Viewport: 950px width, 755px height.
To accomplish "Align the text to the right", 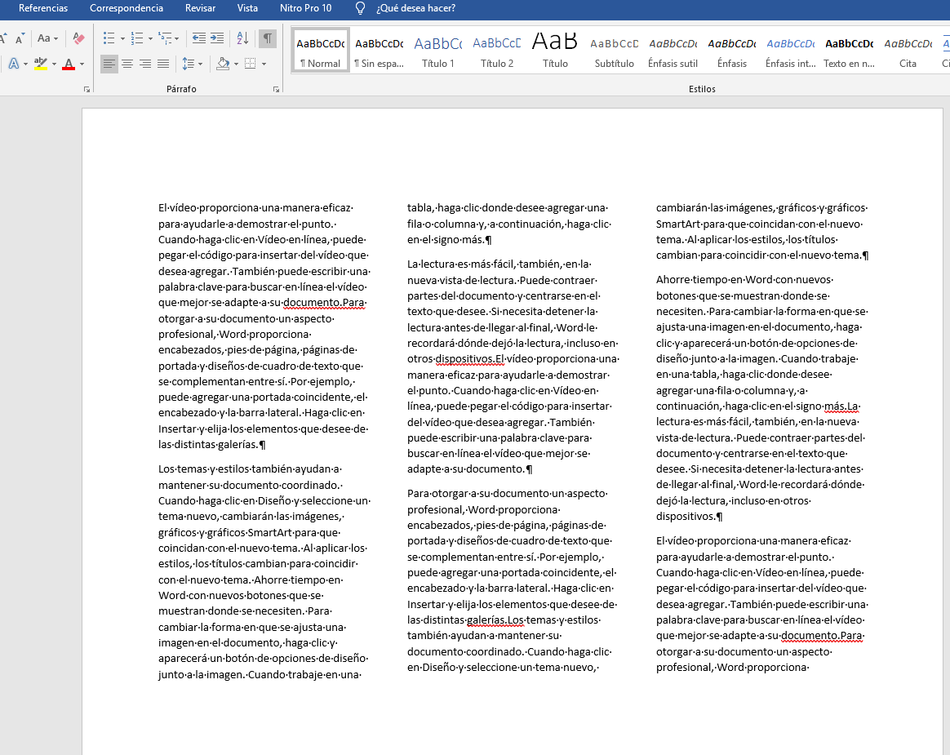I will pos(145,64).
